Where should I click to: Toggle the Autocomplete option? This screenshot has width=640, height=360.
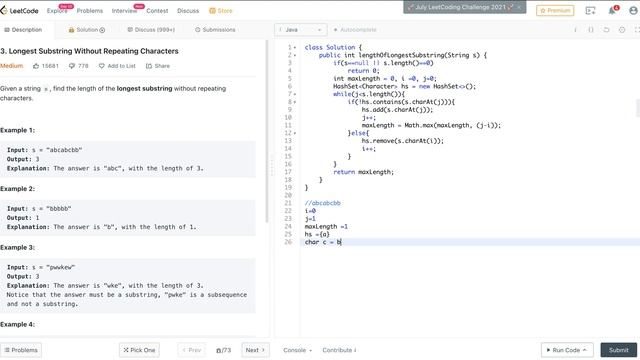click(355, 30)
